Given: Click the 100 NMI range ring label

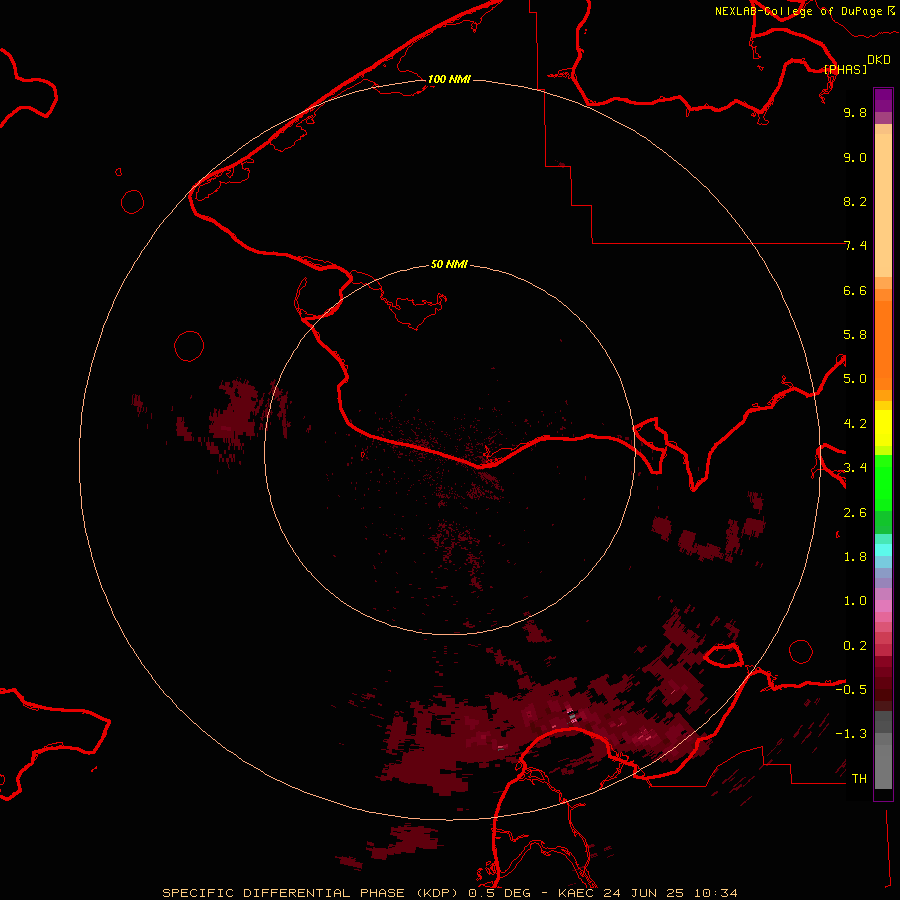Looking at the screenshot, I should coord(449,79).
